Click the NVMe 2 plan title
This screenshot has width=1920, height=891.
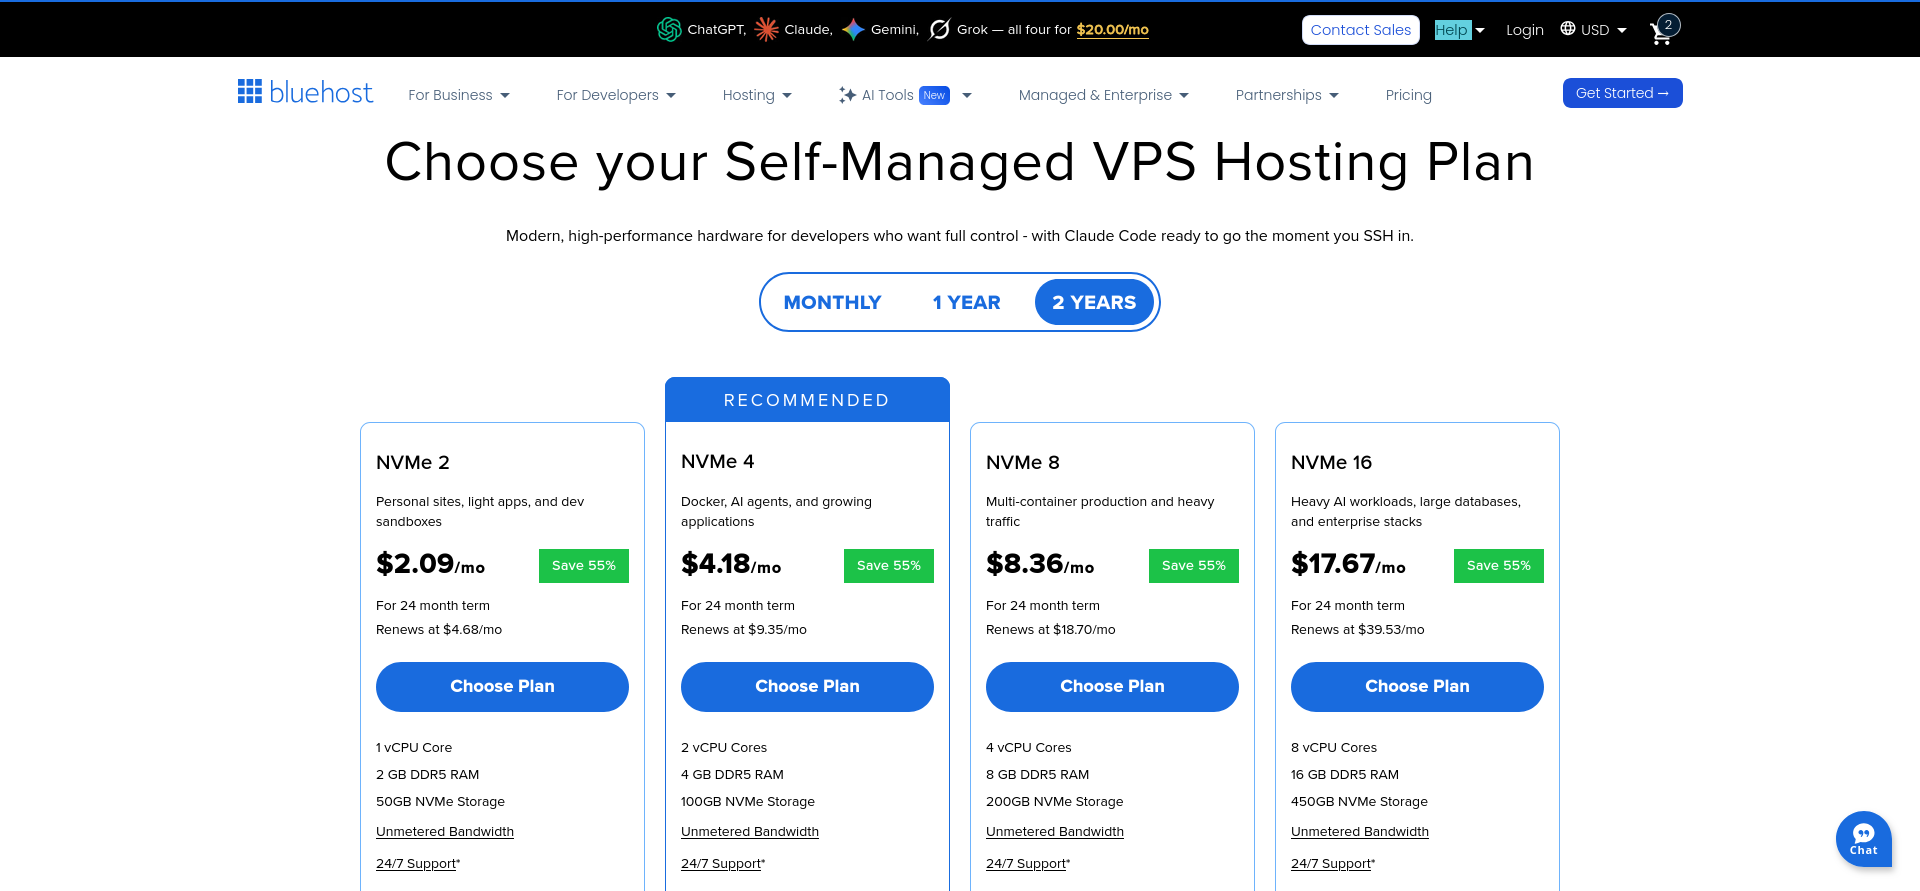click(413, 463)
